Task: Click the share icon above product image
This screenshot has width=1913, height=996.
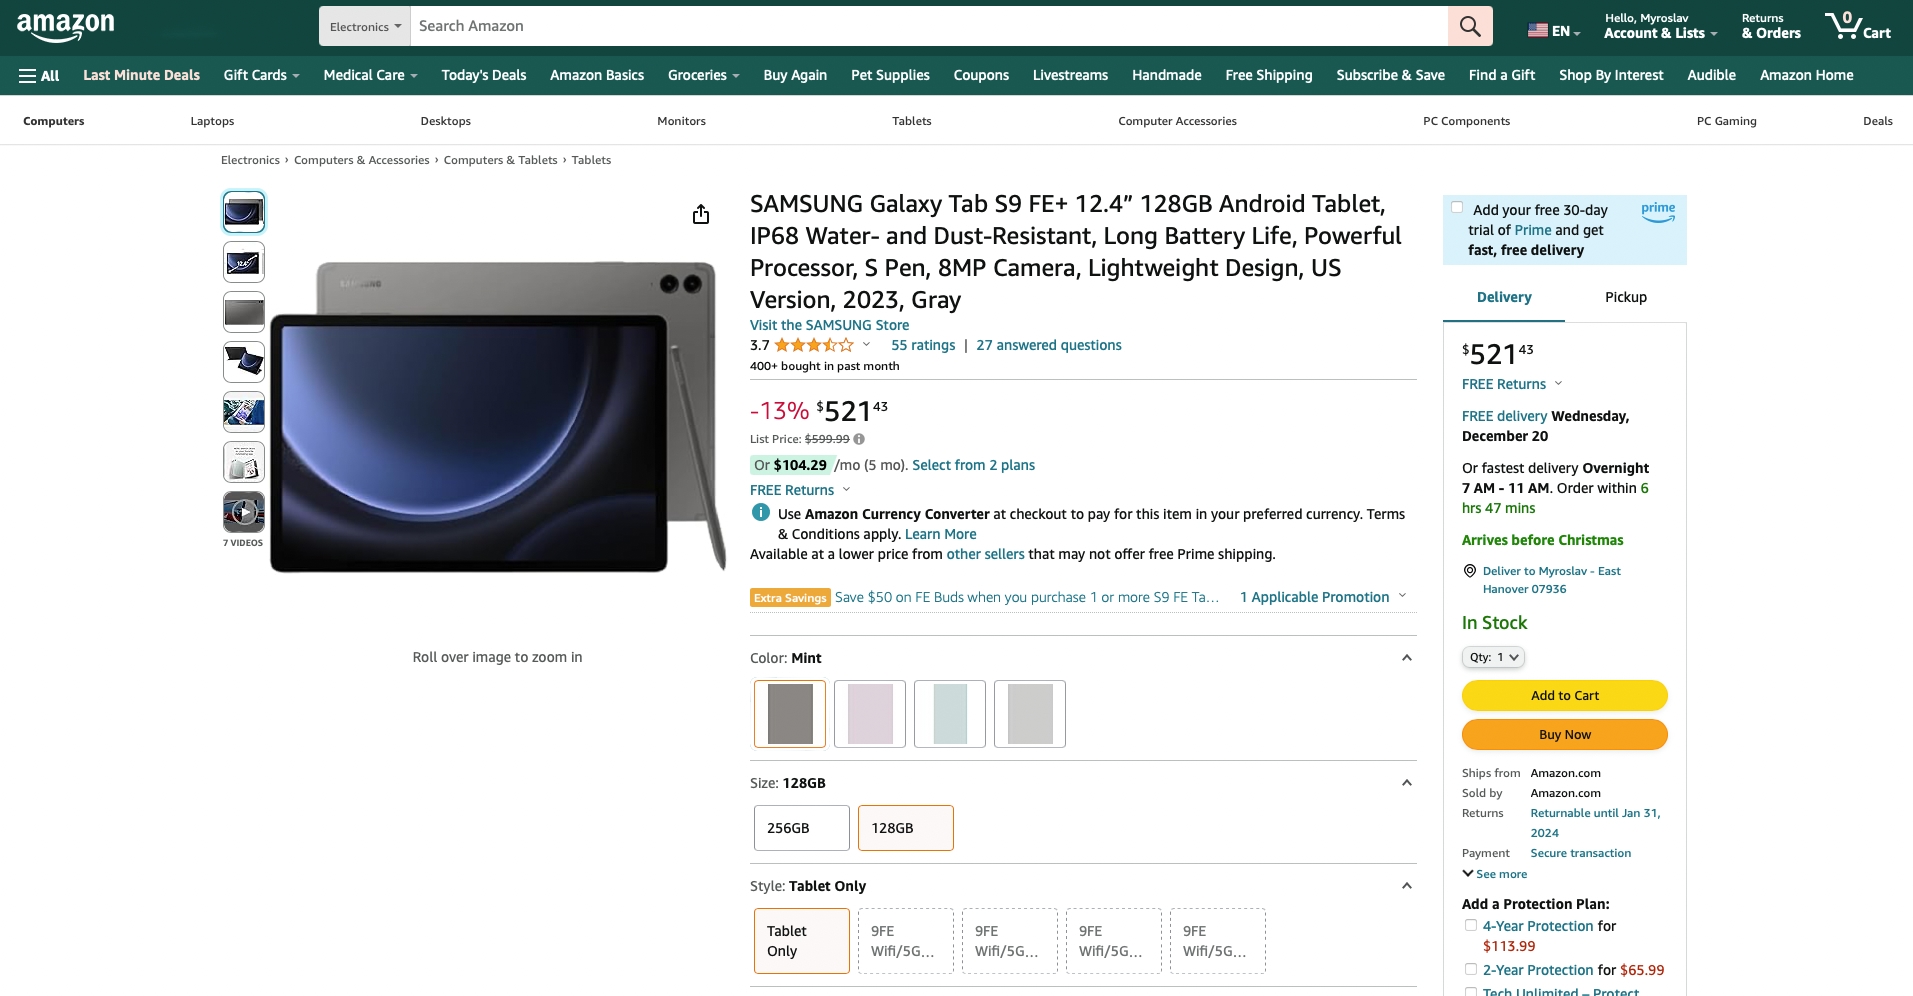Action: [701, 214]
